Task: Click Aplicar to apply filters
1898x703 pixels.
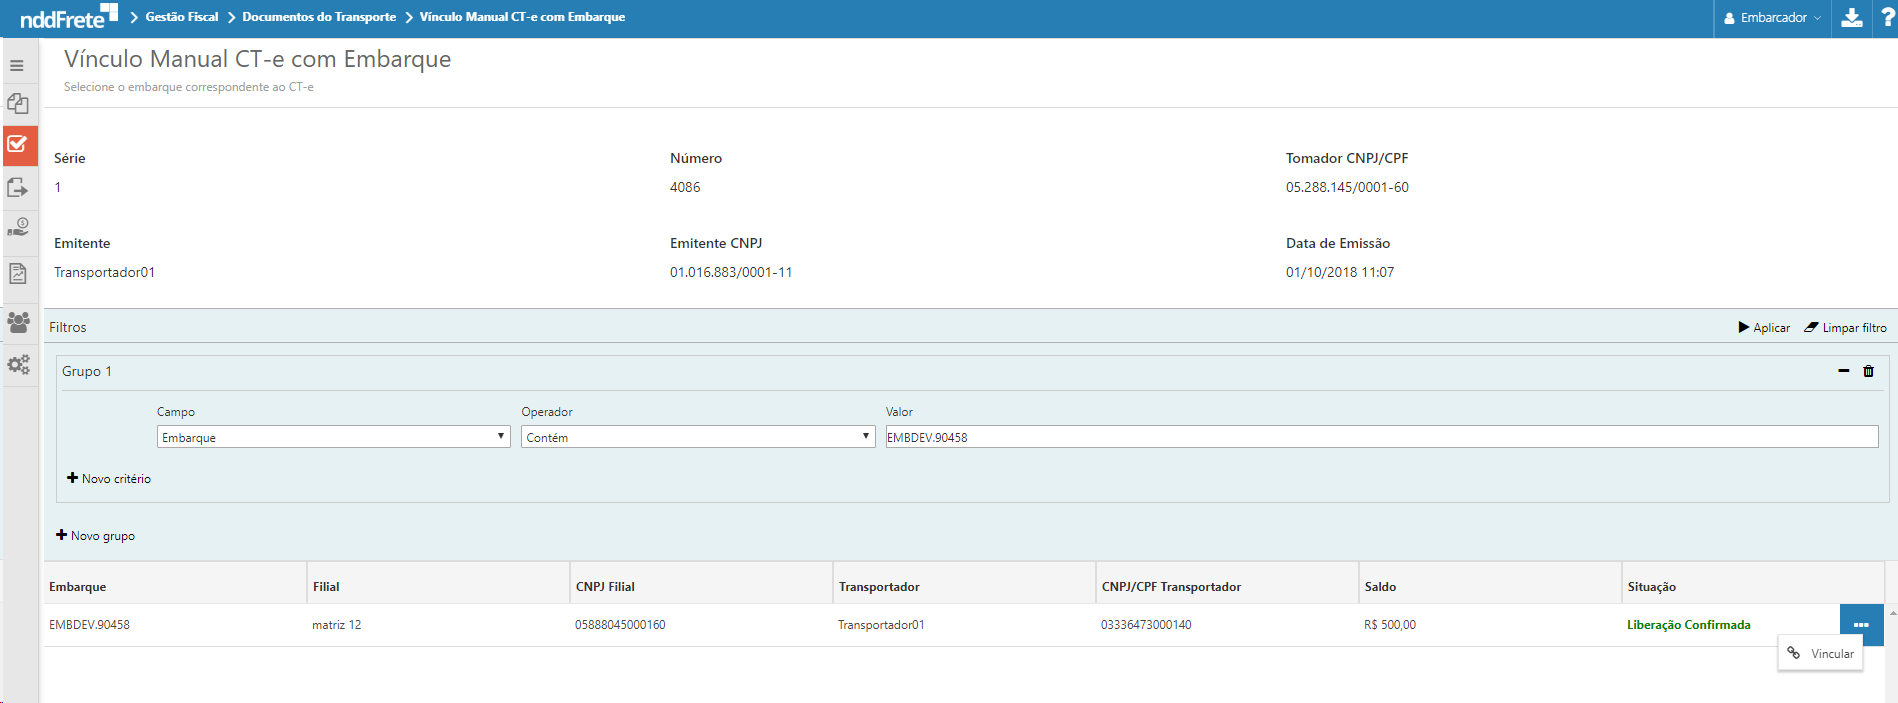Action: [x=1764, y=328]
